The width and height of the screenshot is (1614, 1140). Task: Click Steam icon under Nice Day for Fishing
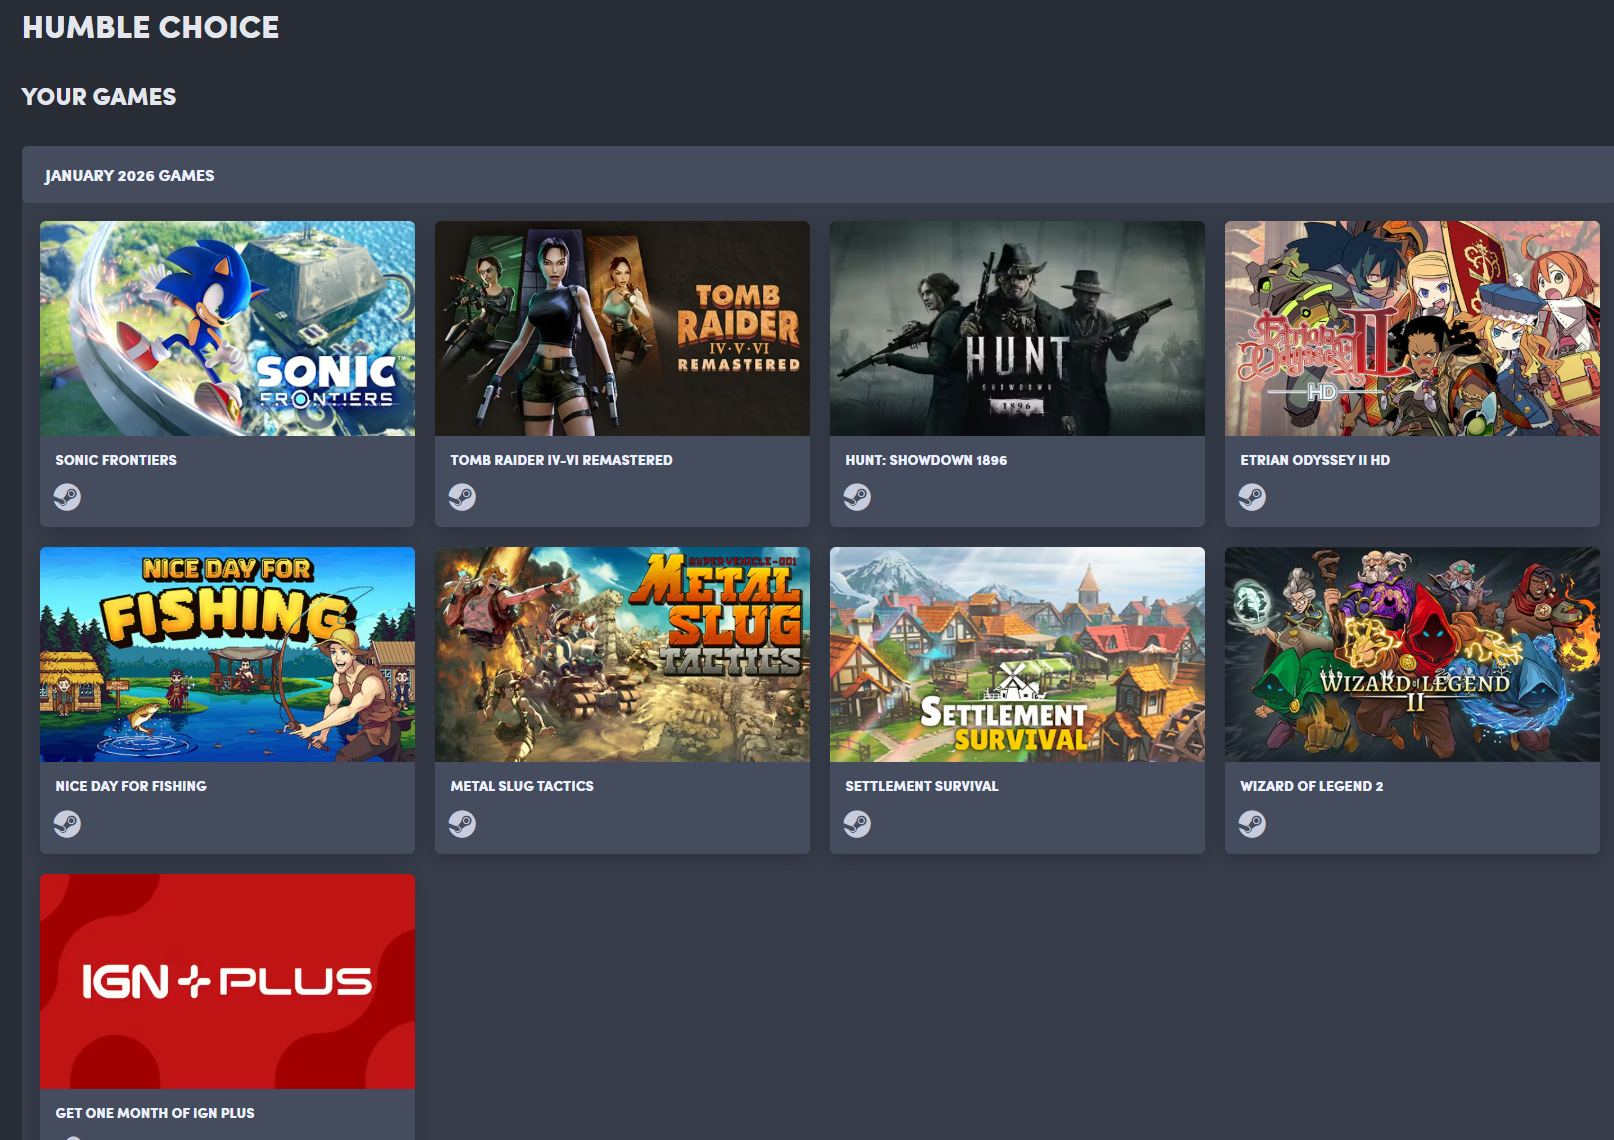point(67,824)
